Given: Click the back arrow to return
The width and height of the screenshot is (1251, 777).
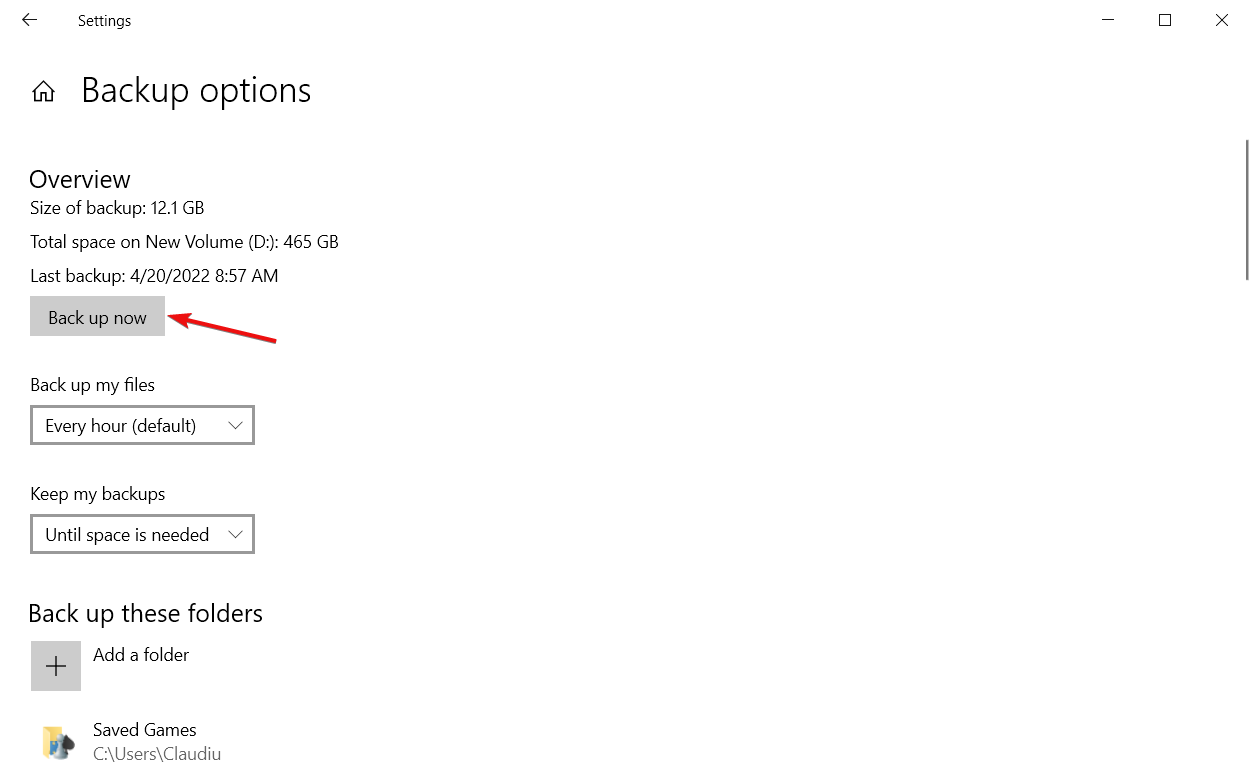Looking at the screenshot, I should (28, 19).
